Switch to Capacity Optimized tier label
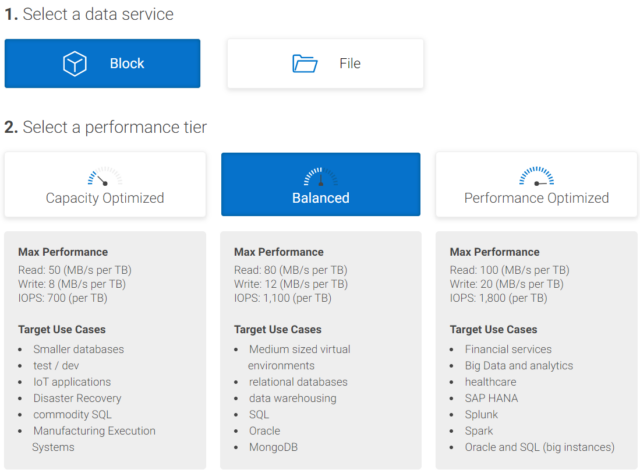The width and height of the screenshot is (640, 473). pyautogui.click(x=105, y=198)
